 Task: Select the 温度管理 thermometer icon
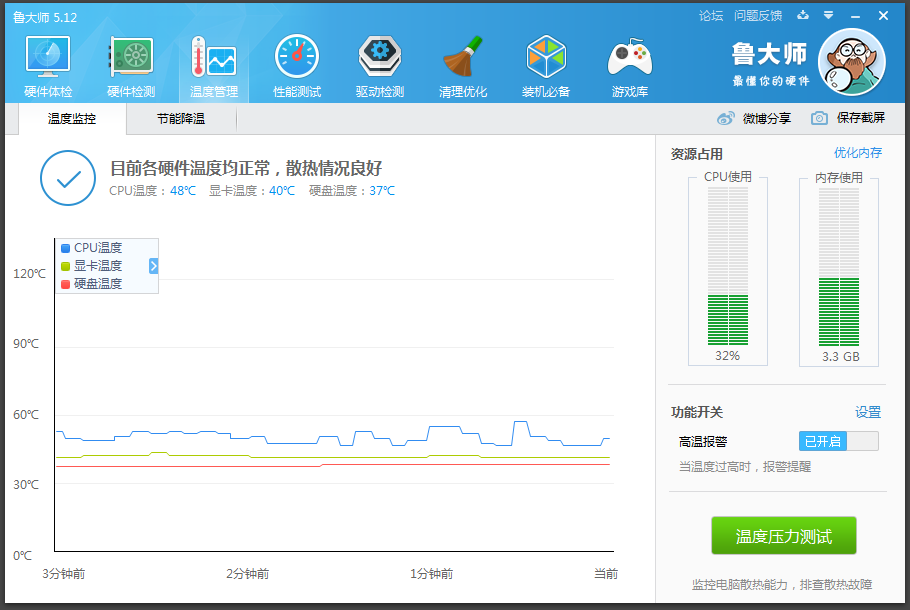pos(214,56)
